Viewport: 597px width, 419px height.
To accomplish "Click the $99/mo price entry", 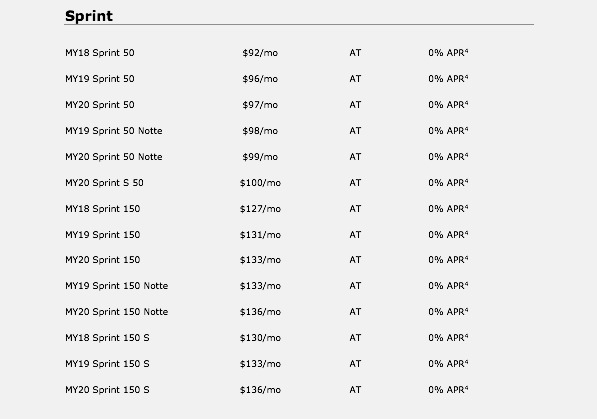I will point(260,157).
